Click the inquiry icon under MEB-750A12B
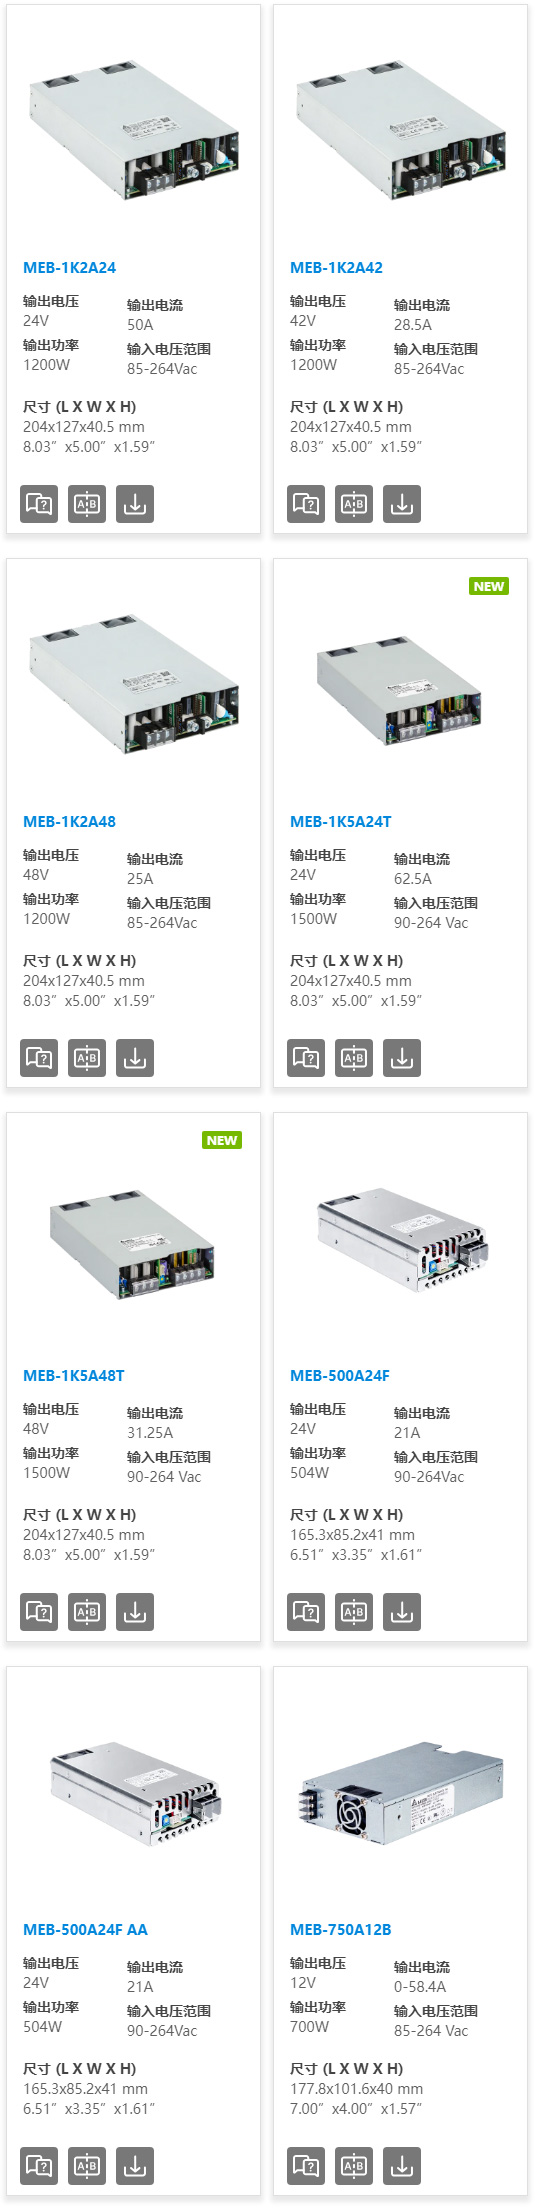This screenshot has height=2210, width=536. pos(307,2166)
